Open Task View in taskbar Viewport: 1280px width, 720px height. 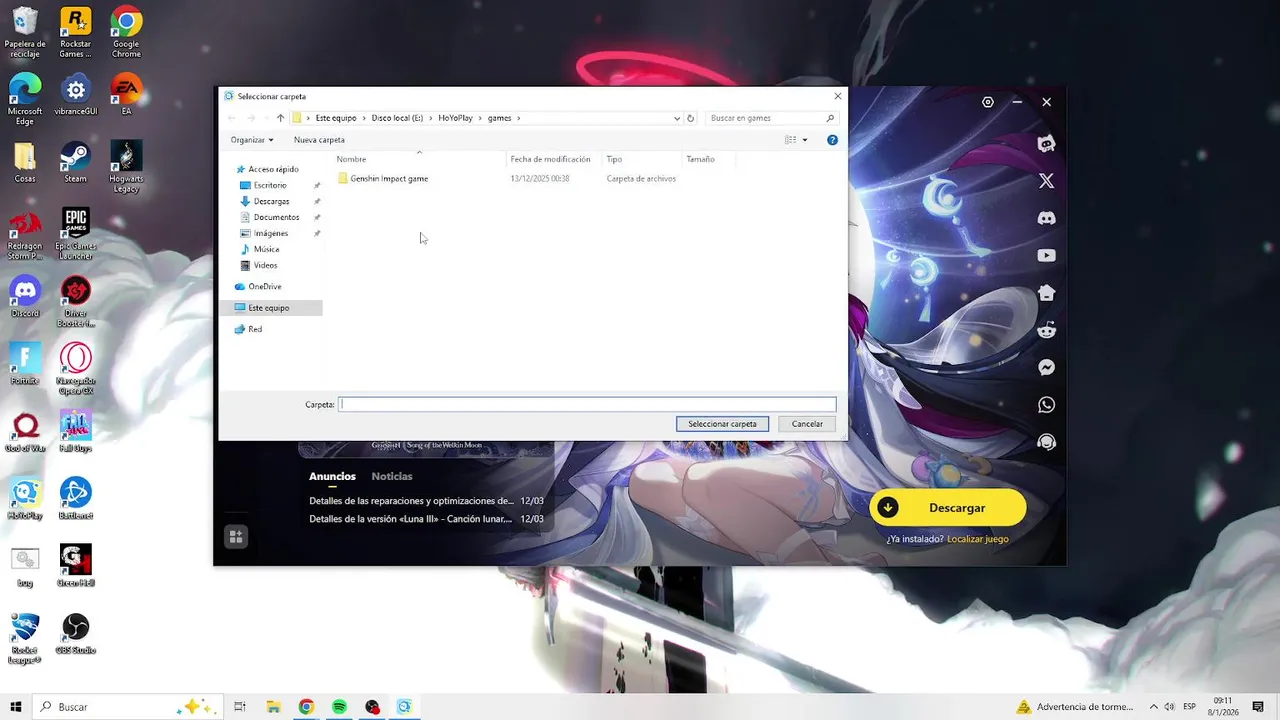[240, 707]
